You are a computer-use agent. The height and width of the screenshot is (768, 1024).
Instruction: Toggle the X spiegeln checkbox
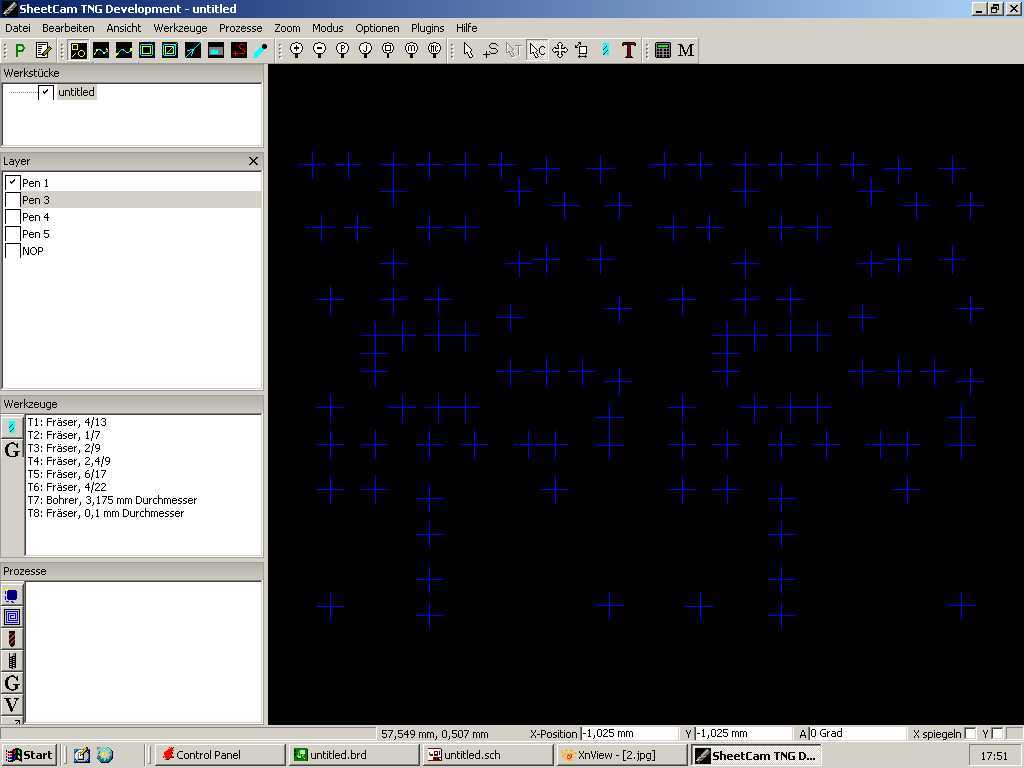coord(970,734)
